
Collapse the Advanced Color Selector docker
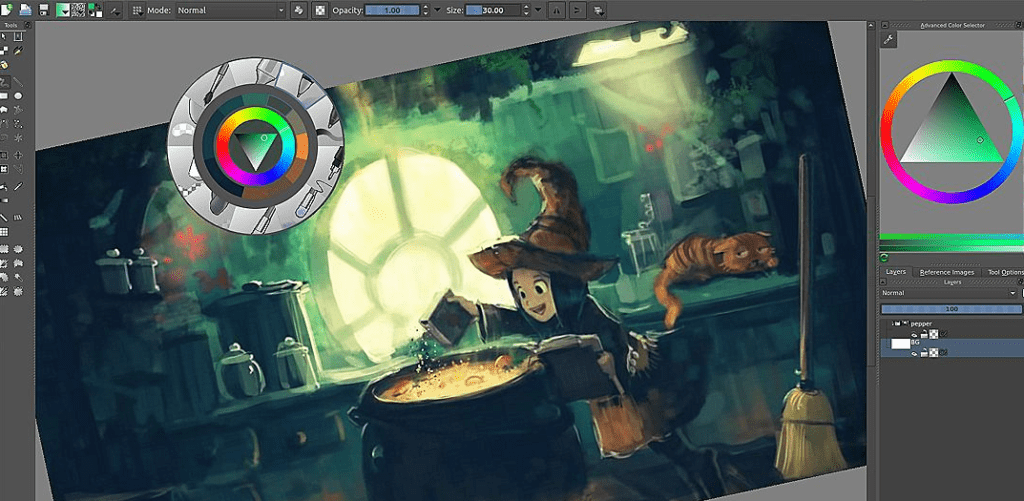coord(886,25)
